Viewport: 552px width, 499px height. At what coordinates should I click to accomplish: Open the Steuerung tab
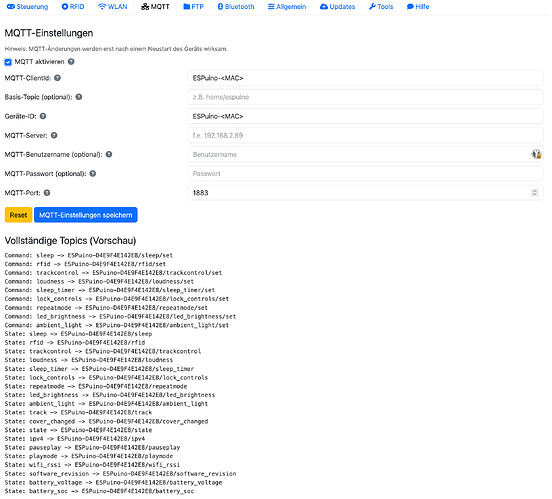click(27, 7)
